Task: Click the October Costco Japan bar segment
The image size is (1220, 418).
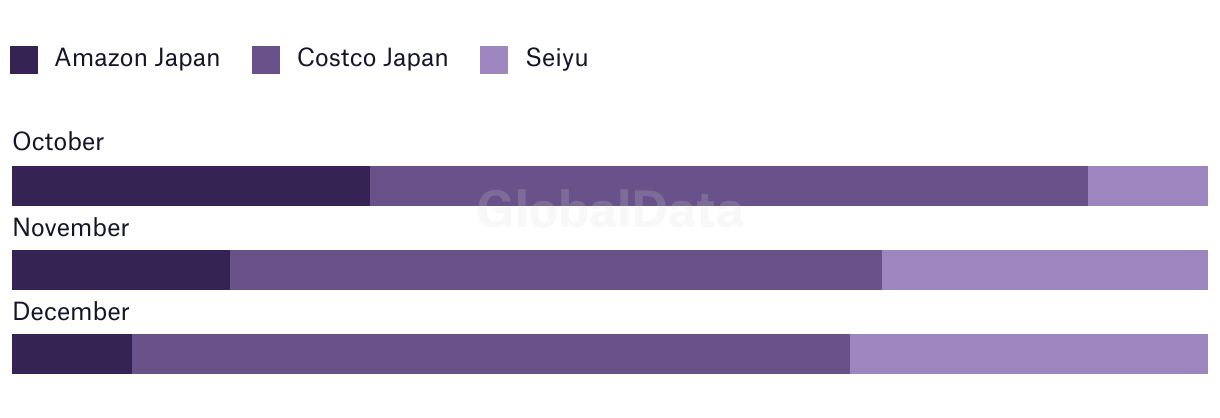Action: [x=729, y=186]
